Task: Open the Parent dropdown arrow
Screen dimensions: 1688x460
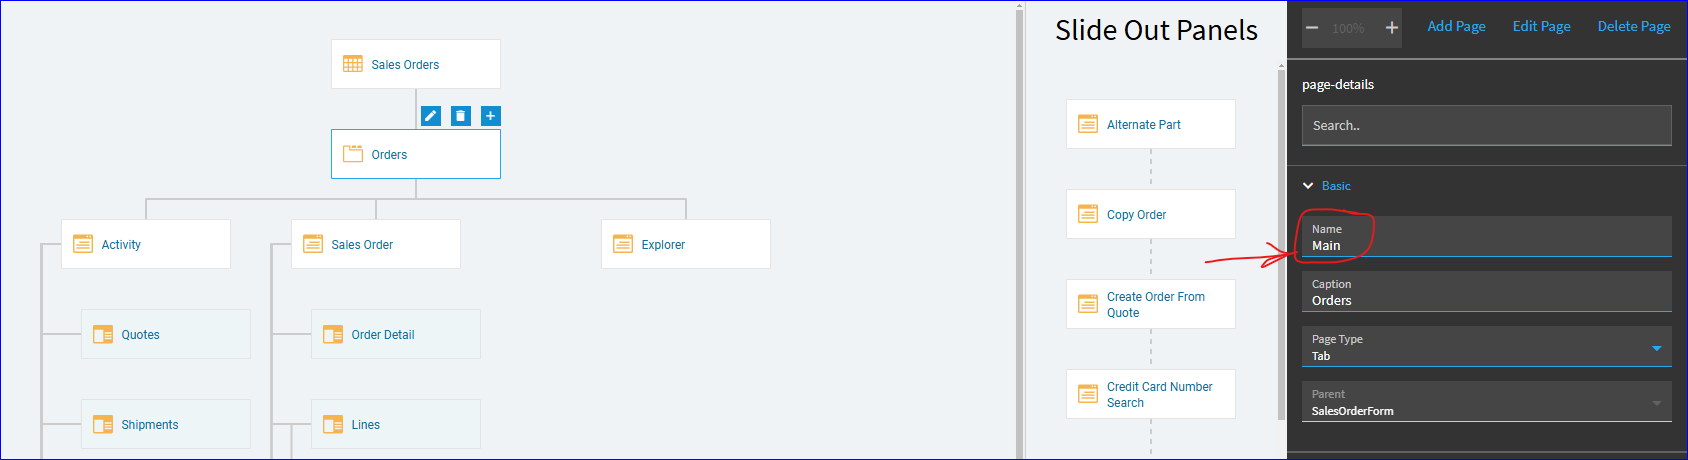Action: 1657,403
